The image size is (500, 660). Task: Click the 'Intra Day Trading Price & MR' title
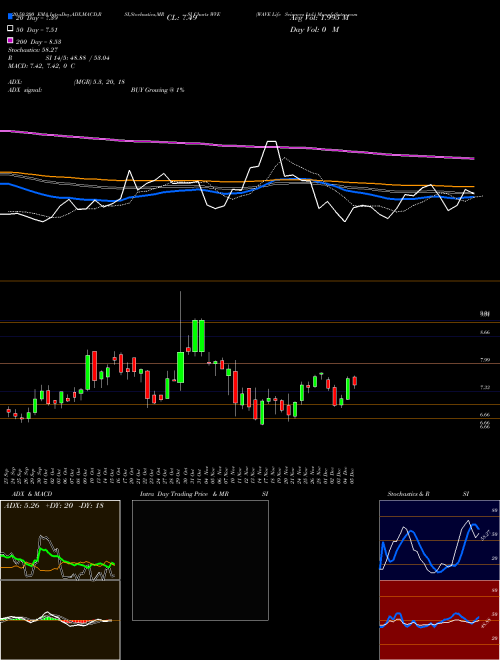[x=184, y=494]
